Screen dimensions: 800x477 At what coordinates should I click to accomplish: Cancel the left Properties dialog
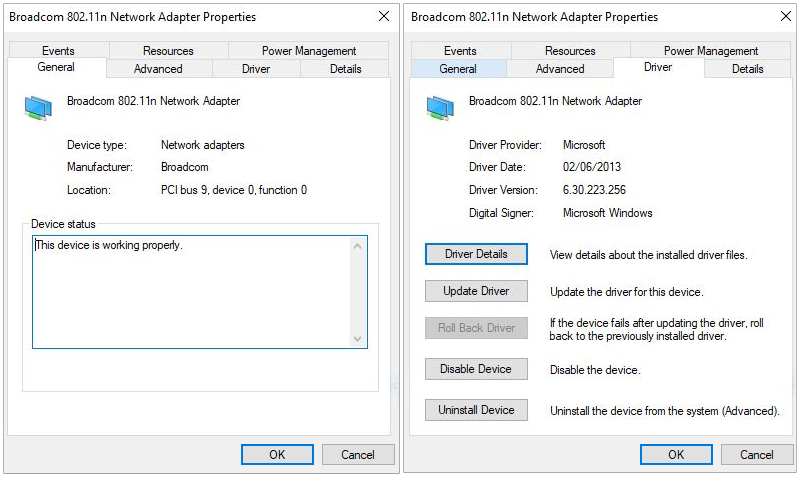click(x=358, y=455)
